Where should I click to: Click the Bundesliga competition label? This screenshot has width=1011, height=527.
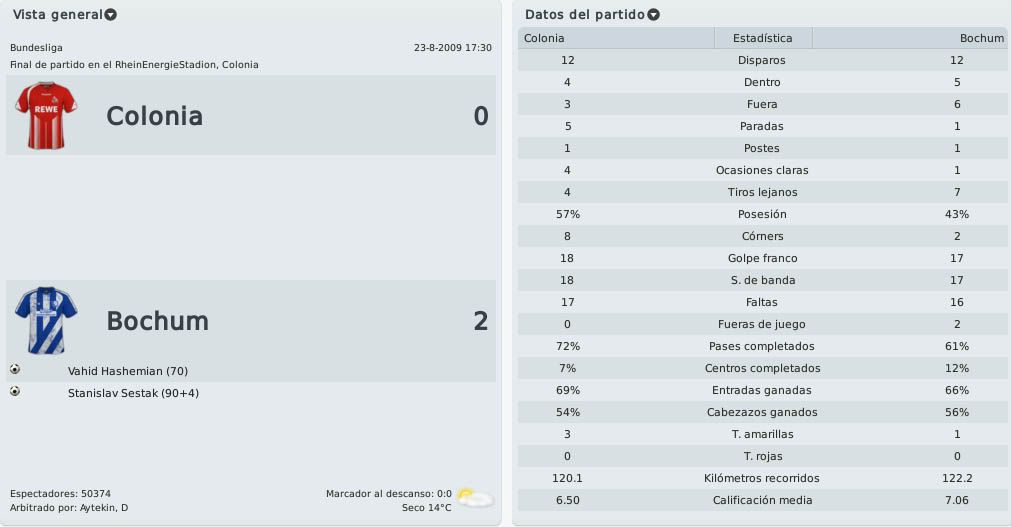point(36,48)
